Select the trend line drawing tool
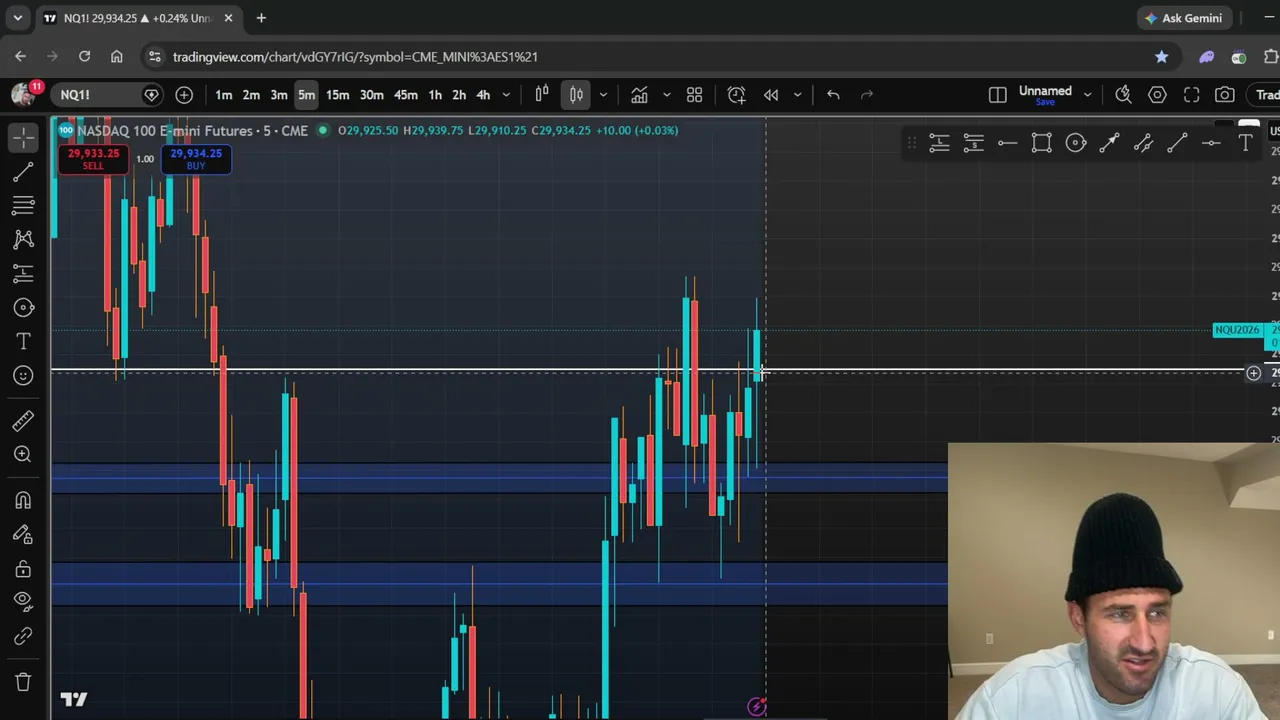The image size is (1280, 720). [x=23, y=172]
